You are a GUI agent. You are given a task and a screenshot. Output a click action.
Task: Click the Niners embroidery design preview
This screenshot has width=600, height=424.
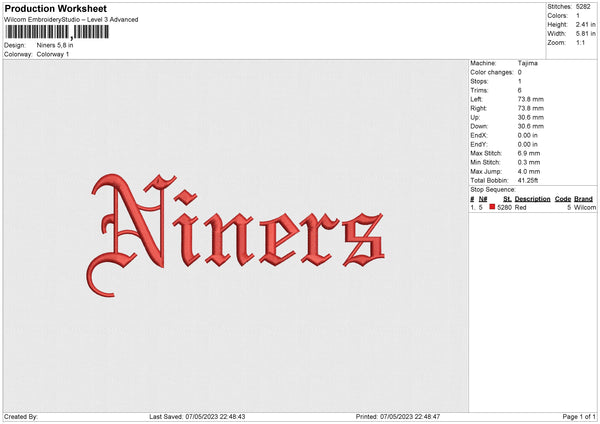(x=235, y=235)
